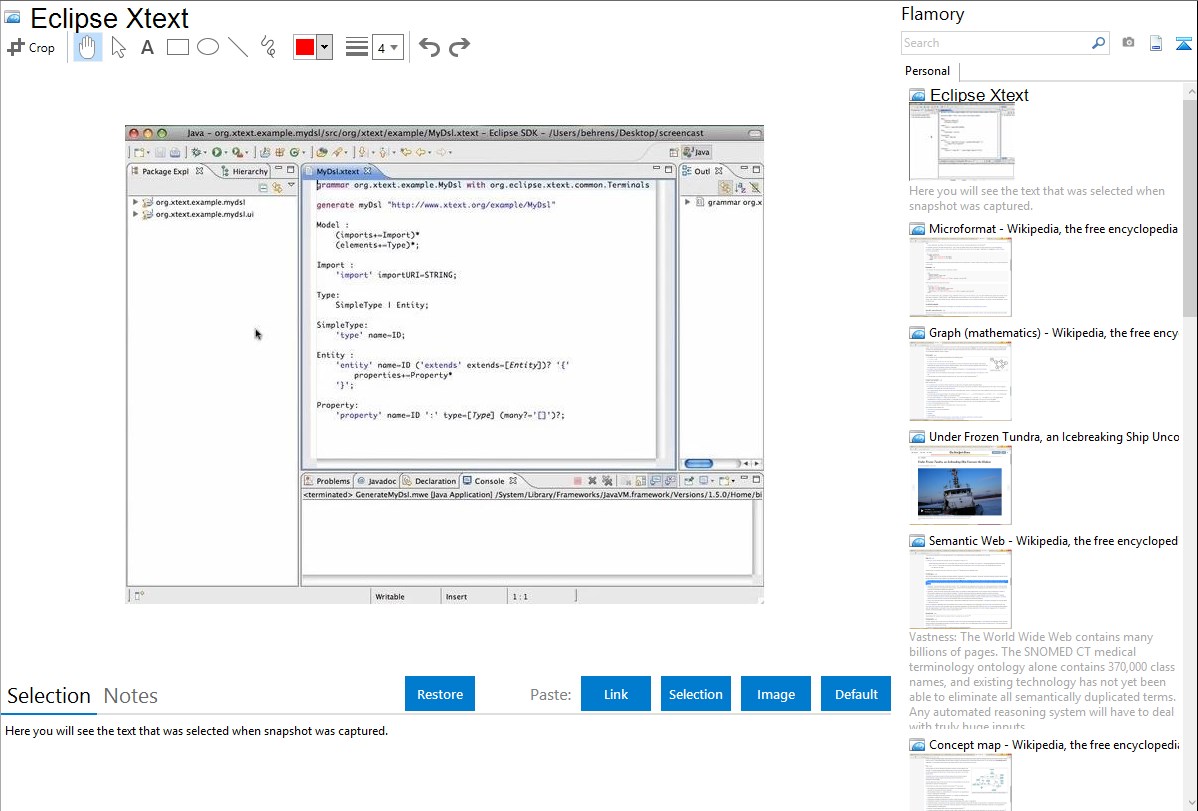Image resolution: width=1198 pixels, height=811 pixels.
Task: Focus the Flamory Search field
Action: pyautogui.click(x=996, y=43)
